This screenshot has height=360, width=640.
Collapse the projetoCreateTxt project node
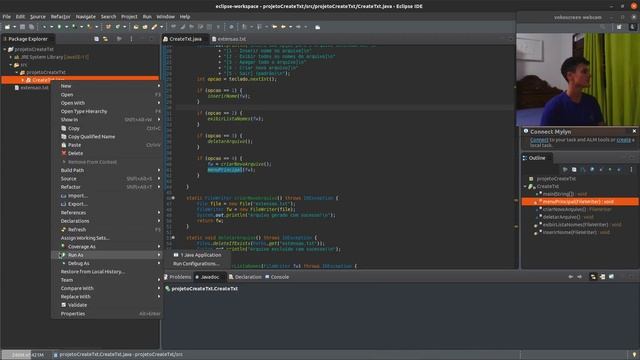coord(5,49)
